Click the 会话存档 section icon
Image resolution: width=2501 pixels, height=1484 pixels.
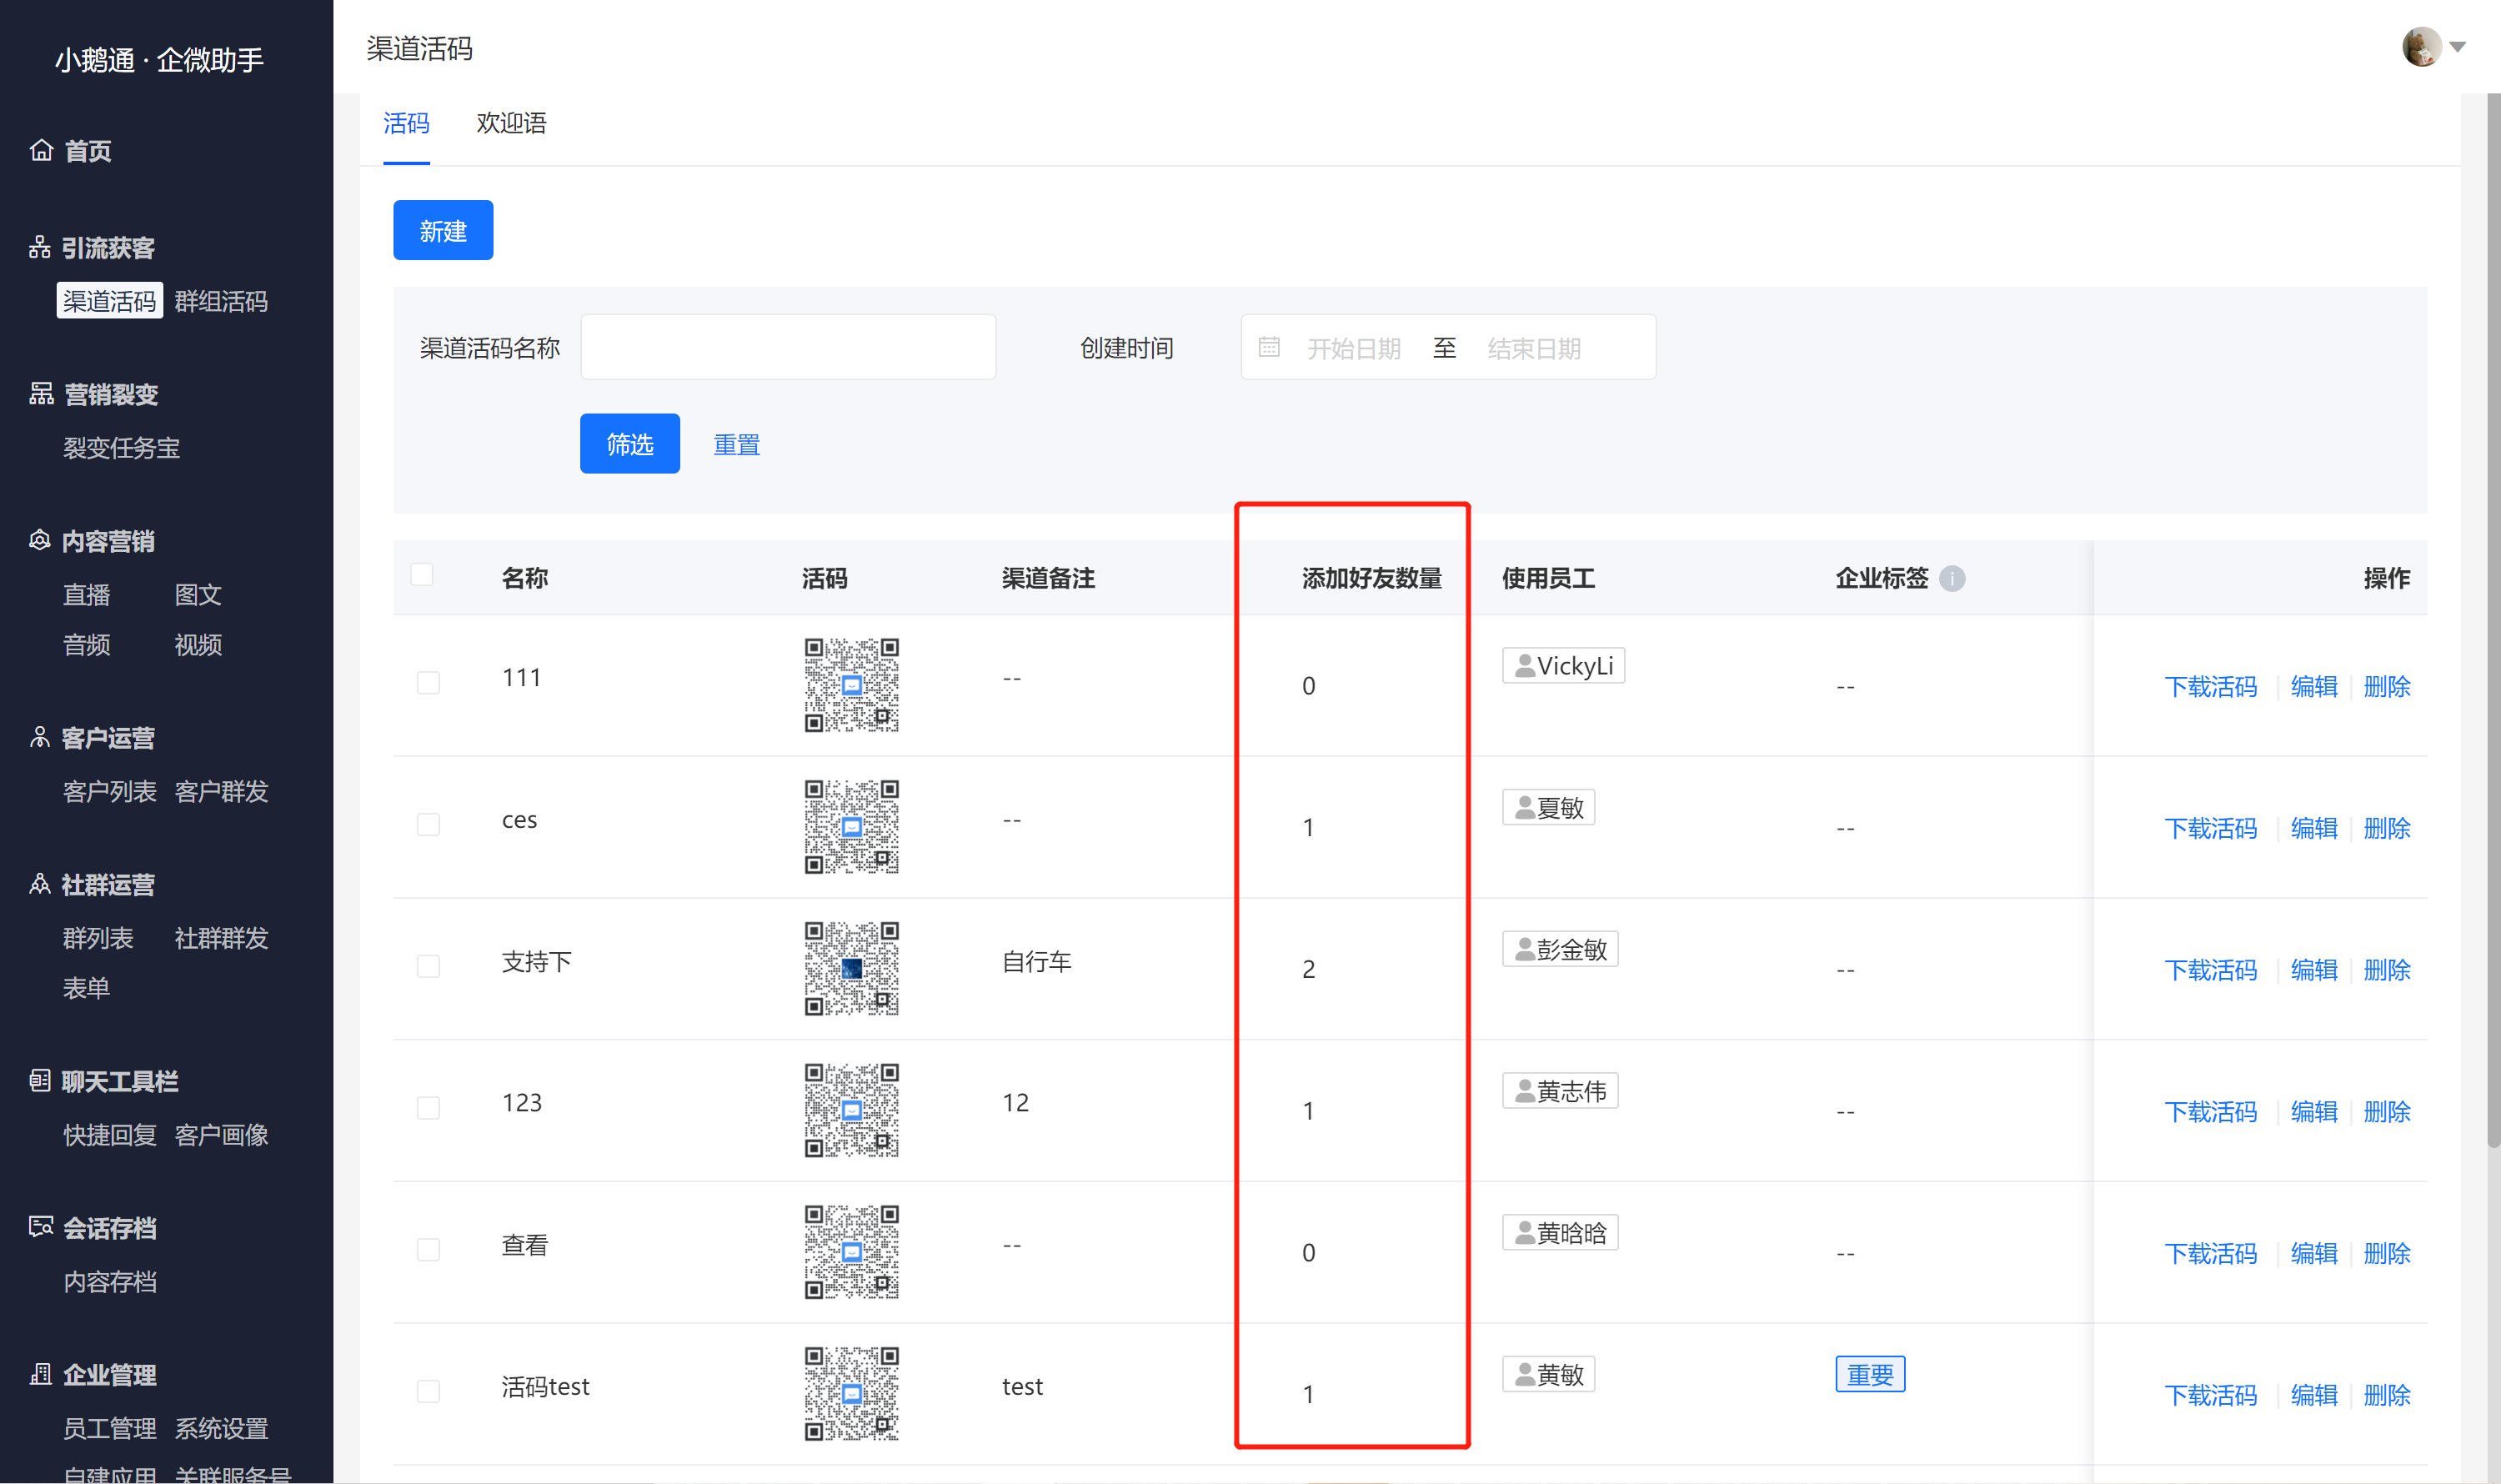[41, 1228]
